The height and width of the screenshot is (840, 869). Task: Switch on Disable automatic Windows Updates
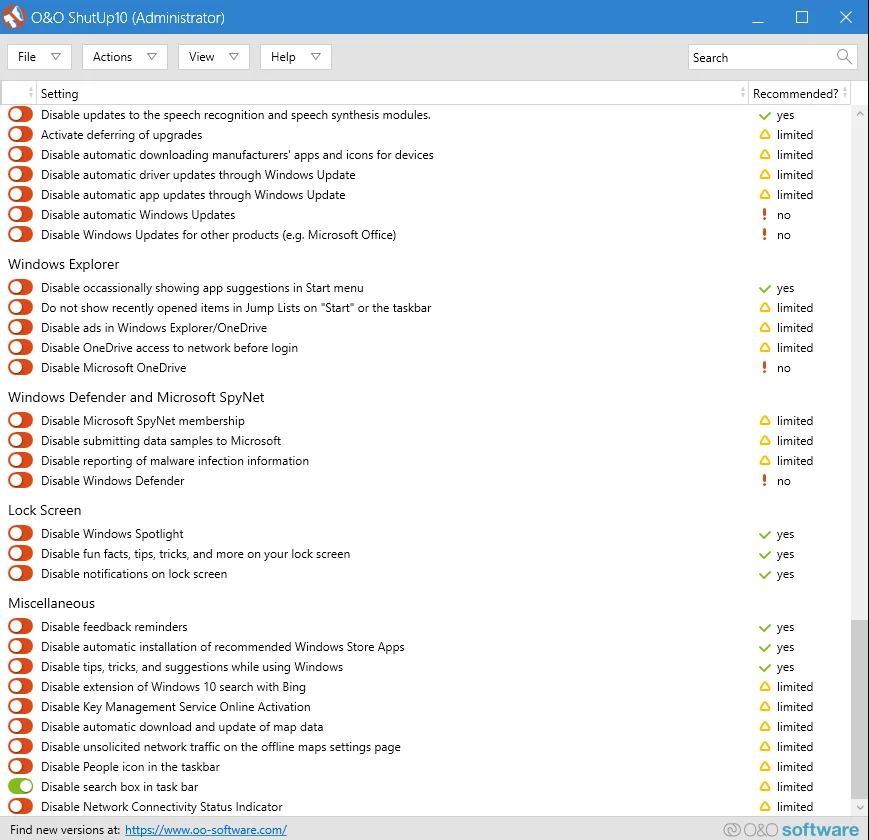21,214
